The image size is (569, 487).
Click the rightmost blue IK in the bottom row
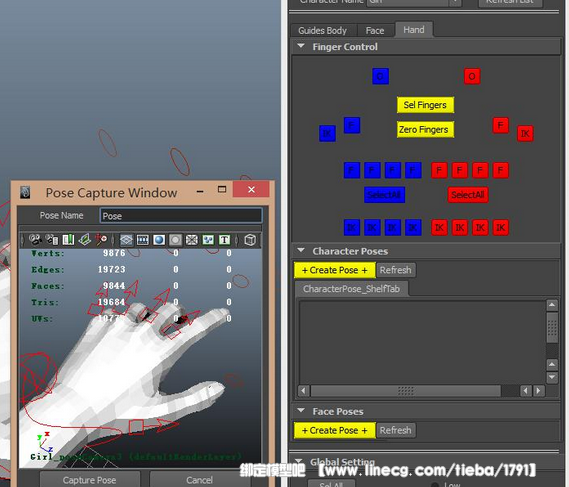click(413, 227)
